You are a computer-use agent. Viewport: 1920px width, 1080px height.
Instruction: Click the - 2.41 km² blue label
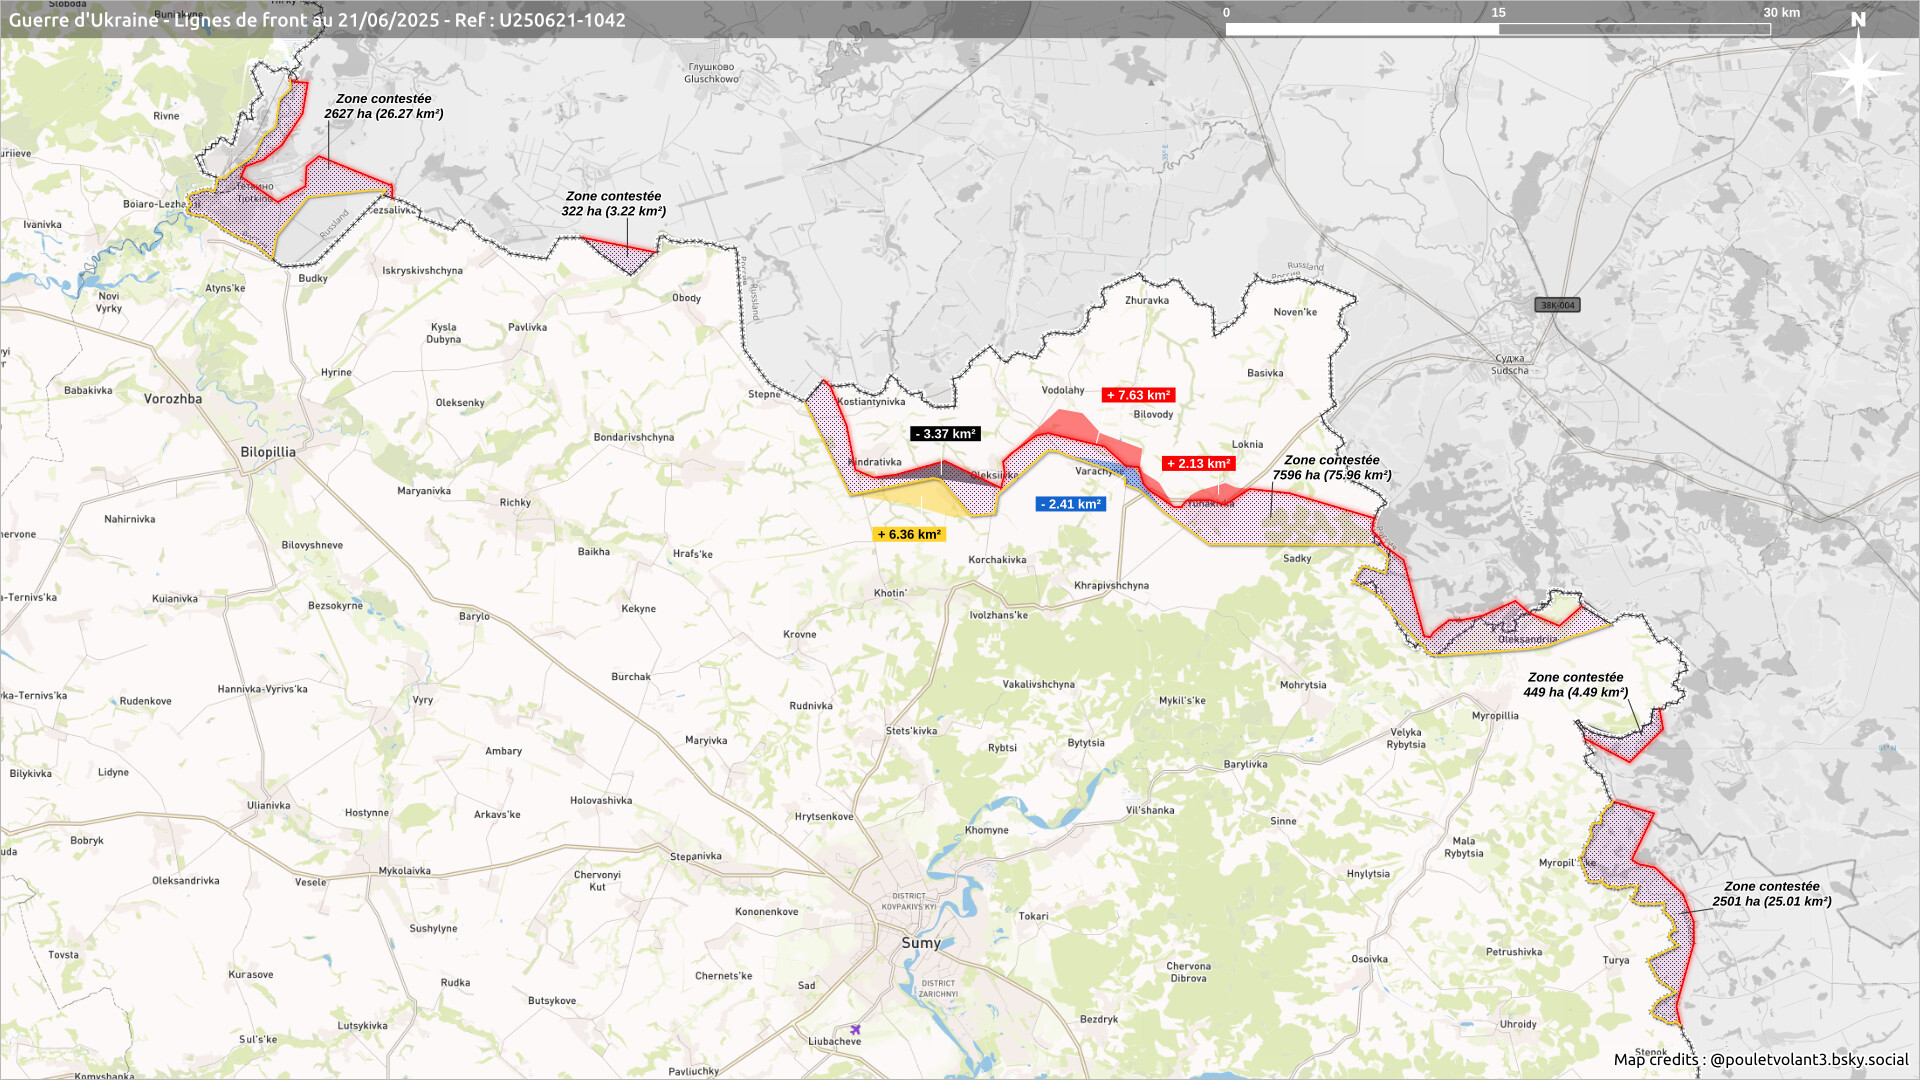point(1070,504)
